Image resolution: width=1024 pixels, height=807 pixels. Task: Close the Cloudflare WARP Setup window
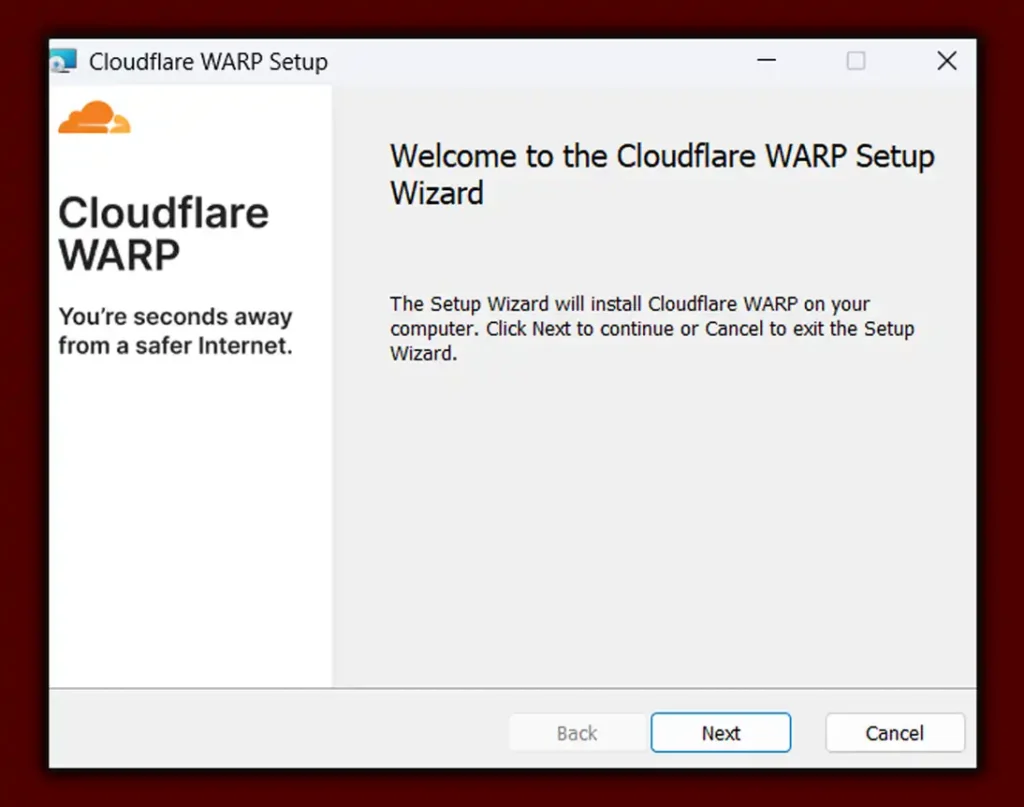point(946,61)
